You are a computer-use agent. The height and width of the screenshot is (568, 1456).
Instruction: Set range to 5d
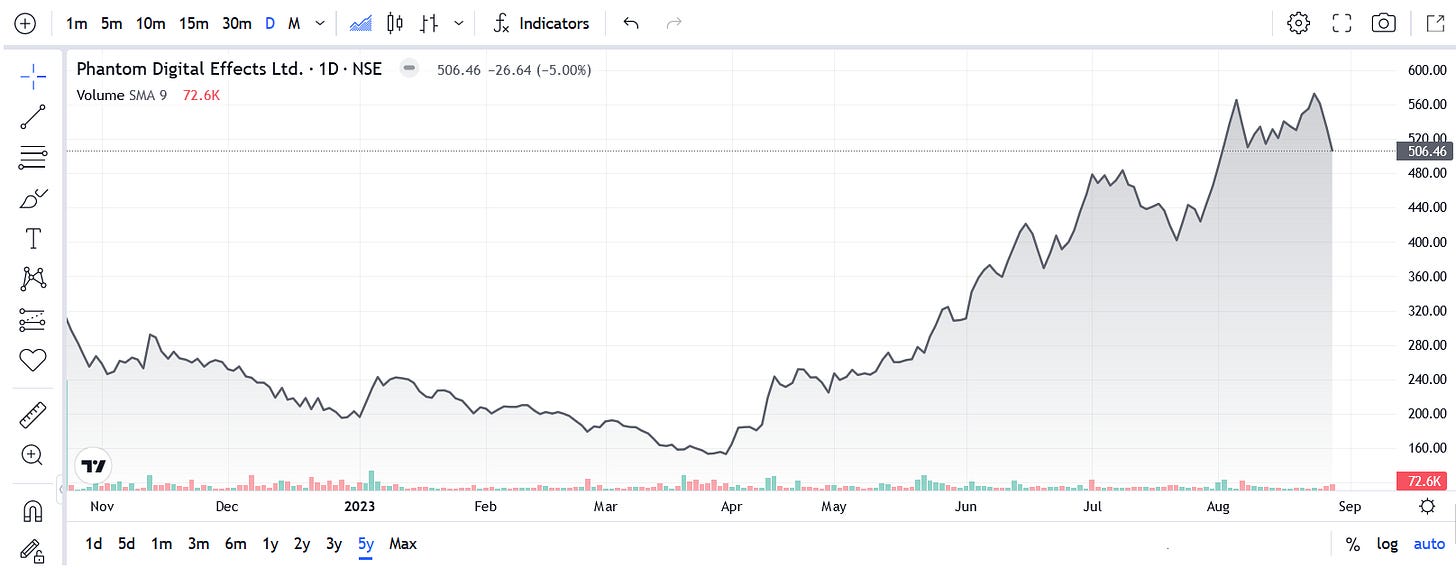tap(126, 544)
